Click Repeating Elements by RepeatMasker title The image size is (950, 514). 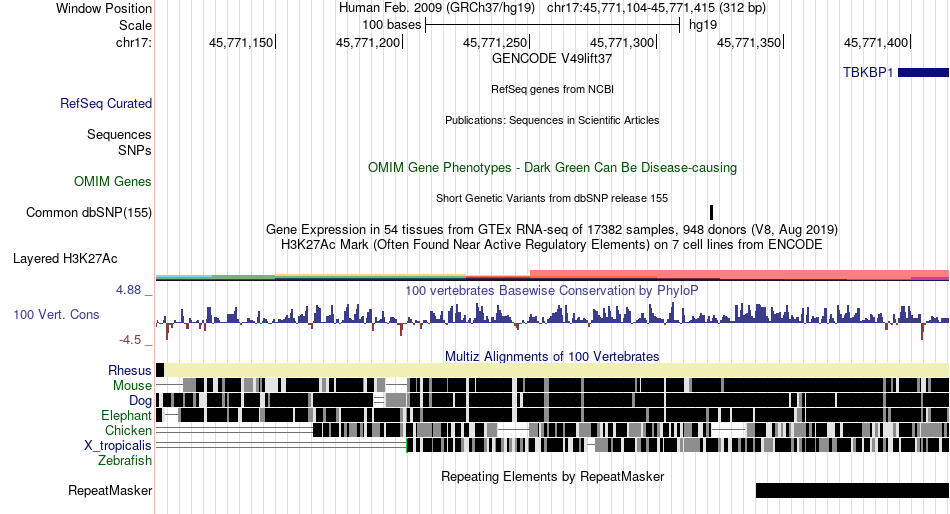pos(552,476)
